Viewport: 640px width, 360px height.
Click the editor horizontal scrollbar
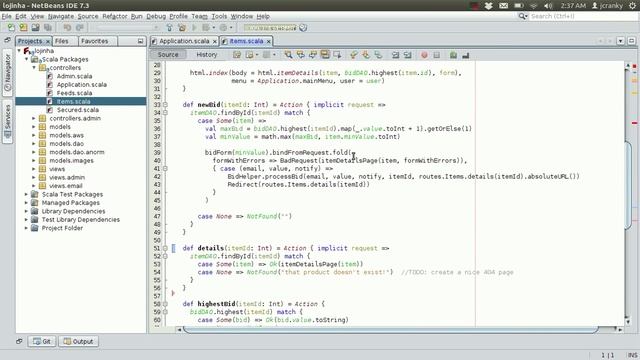pyautogui.click(x=391, y=329)
